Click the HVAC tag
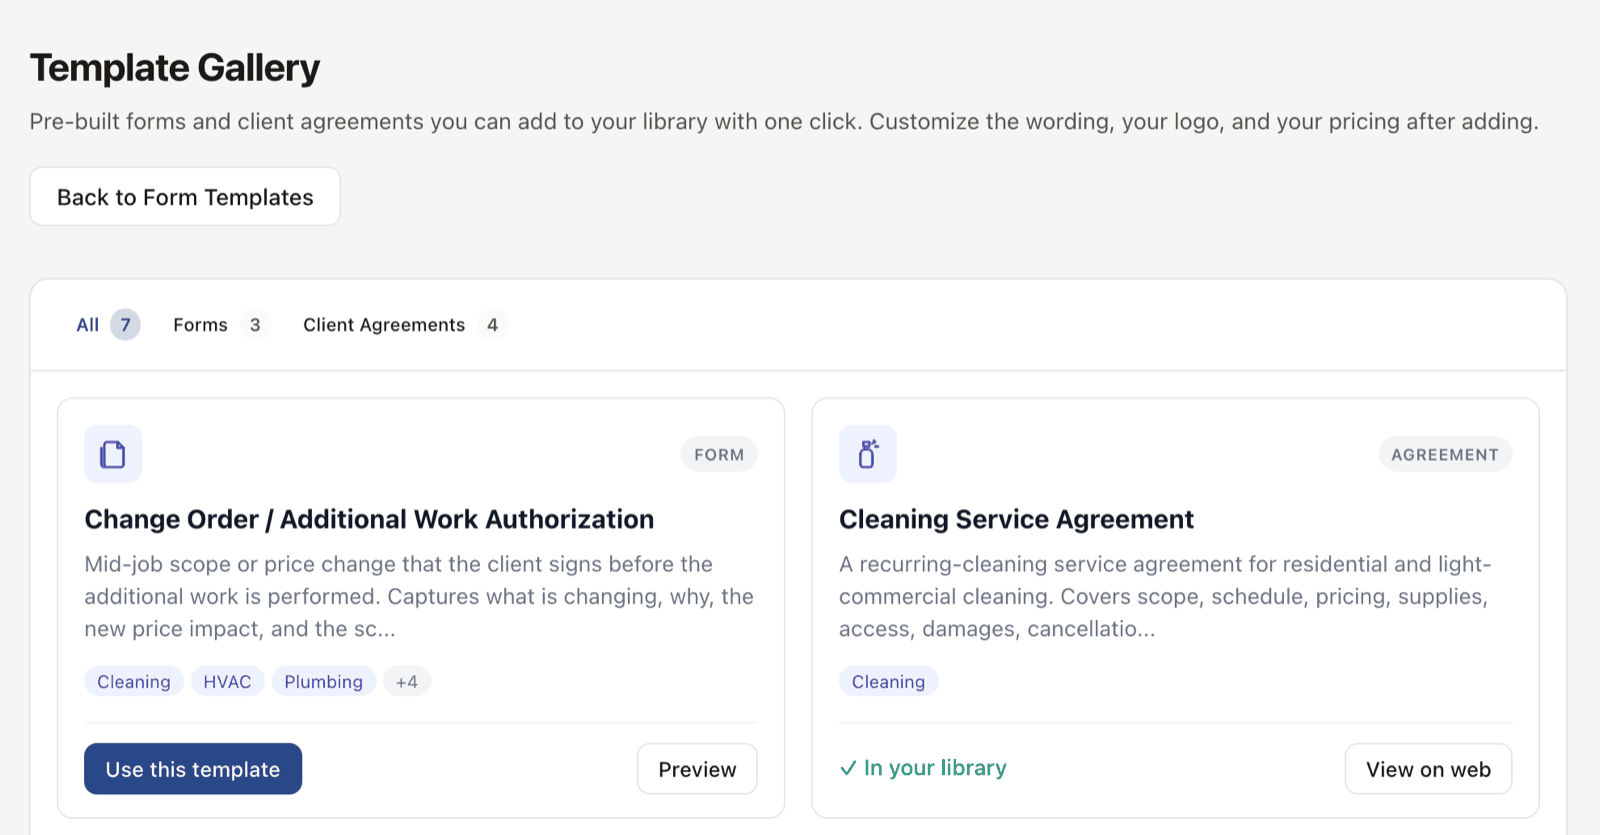The image size is (1600, 835). [x=228, y=682]
